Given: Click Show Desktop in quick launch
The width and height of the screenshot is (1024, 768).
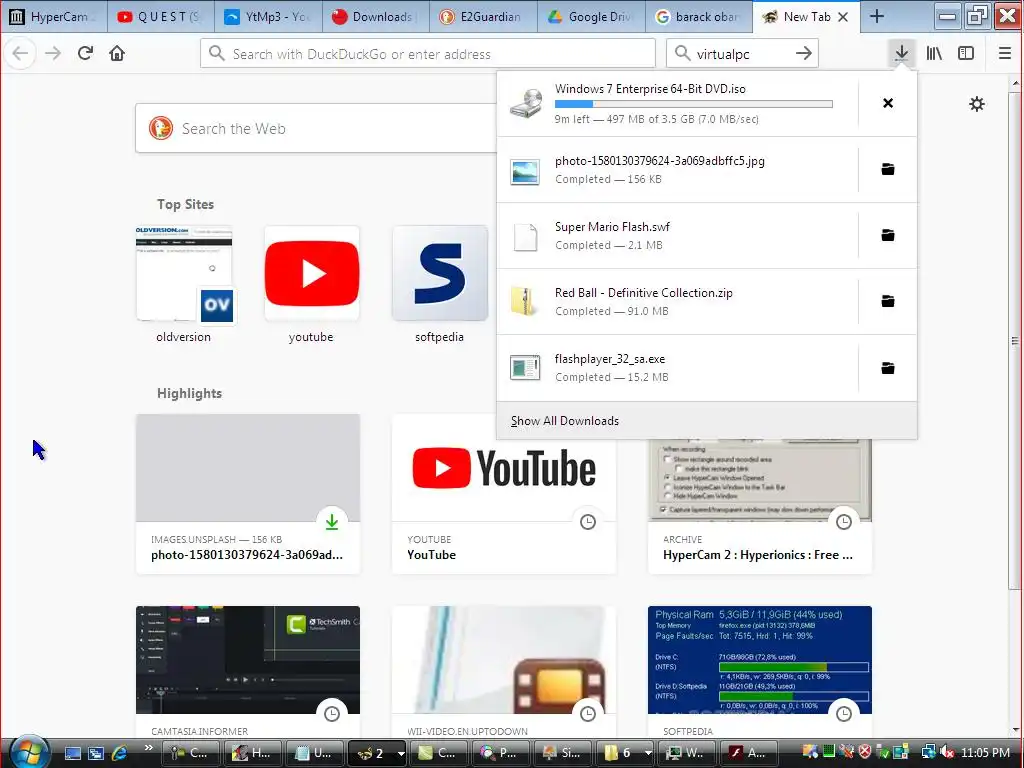Looking at the screenshot, I should [72, 753].
